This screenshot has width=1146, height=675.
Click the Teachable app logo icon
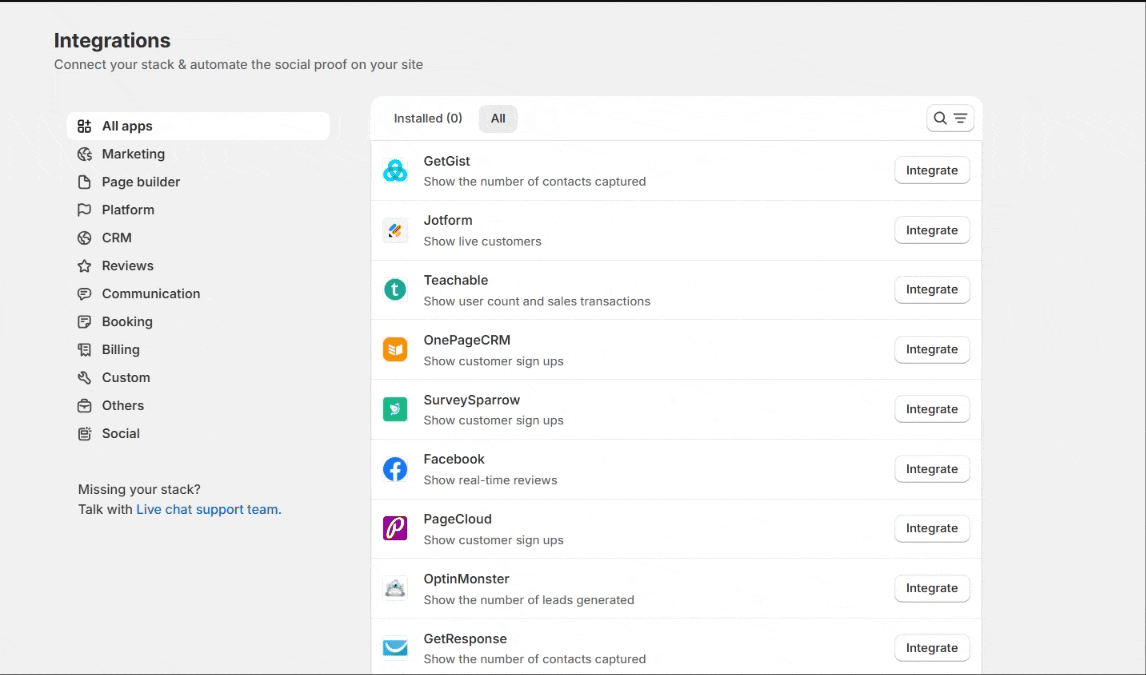395,290
